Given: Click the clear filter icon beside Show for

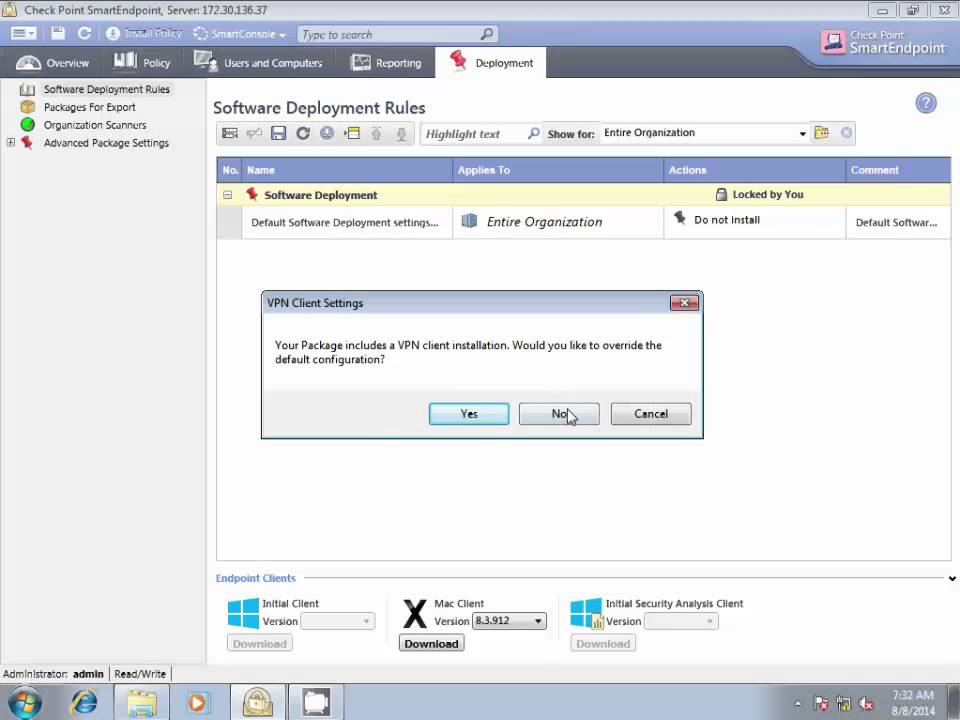Looking at the screenshot, I should point(846,133).
